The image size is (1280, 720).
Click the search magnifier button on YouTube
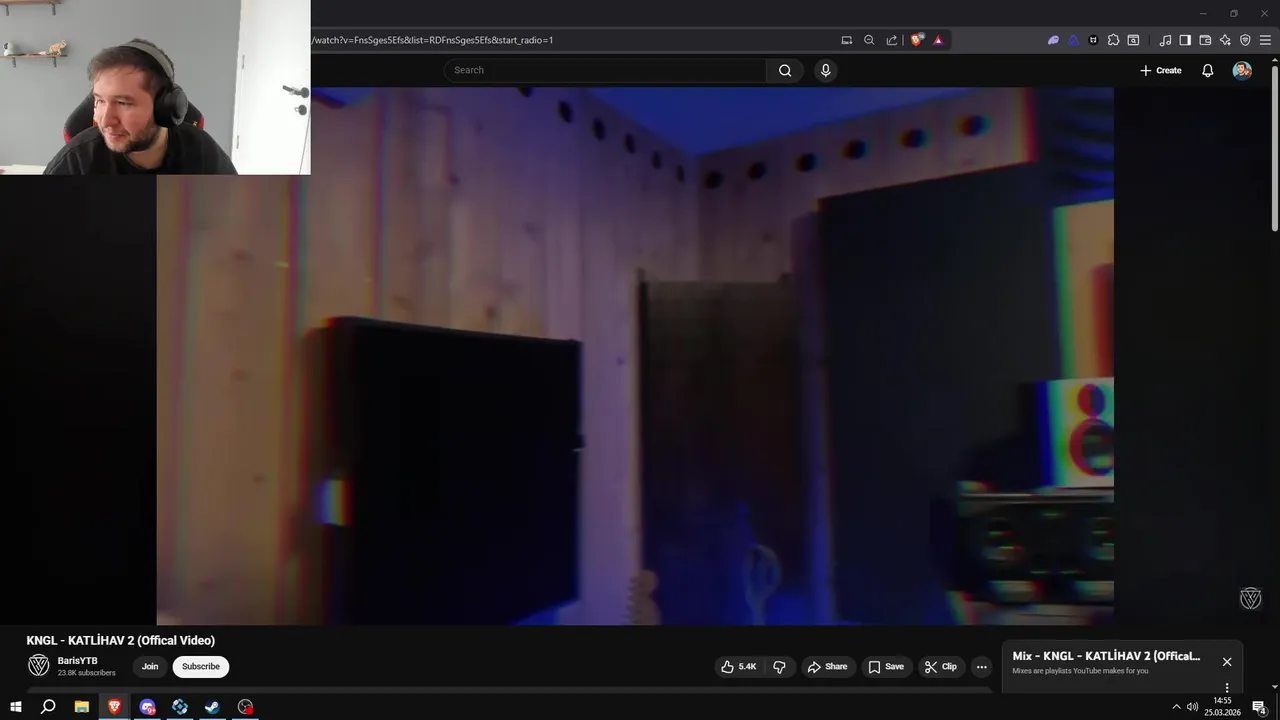[x=785, y=70]
